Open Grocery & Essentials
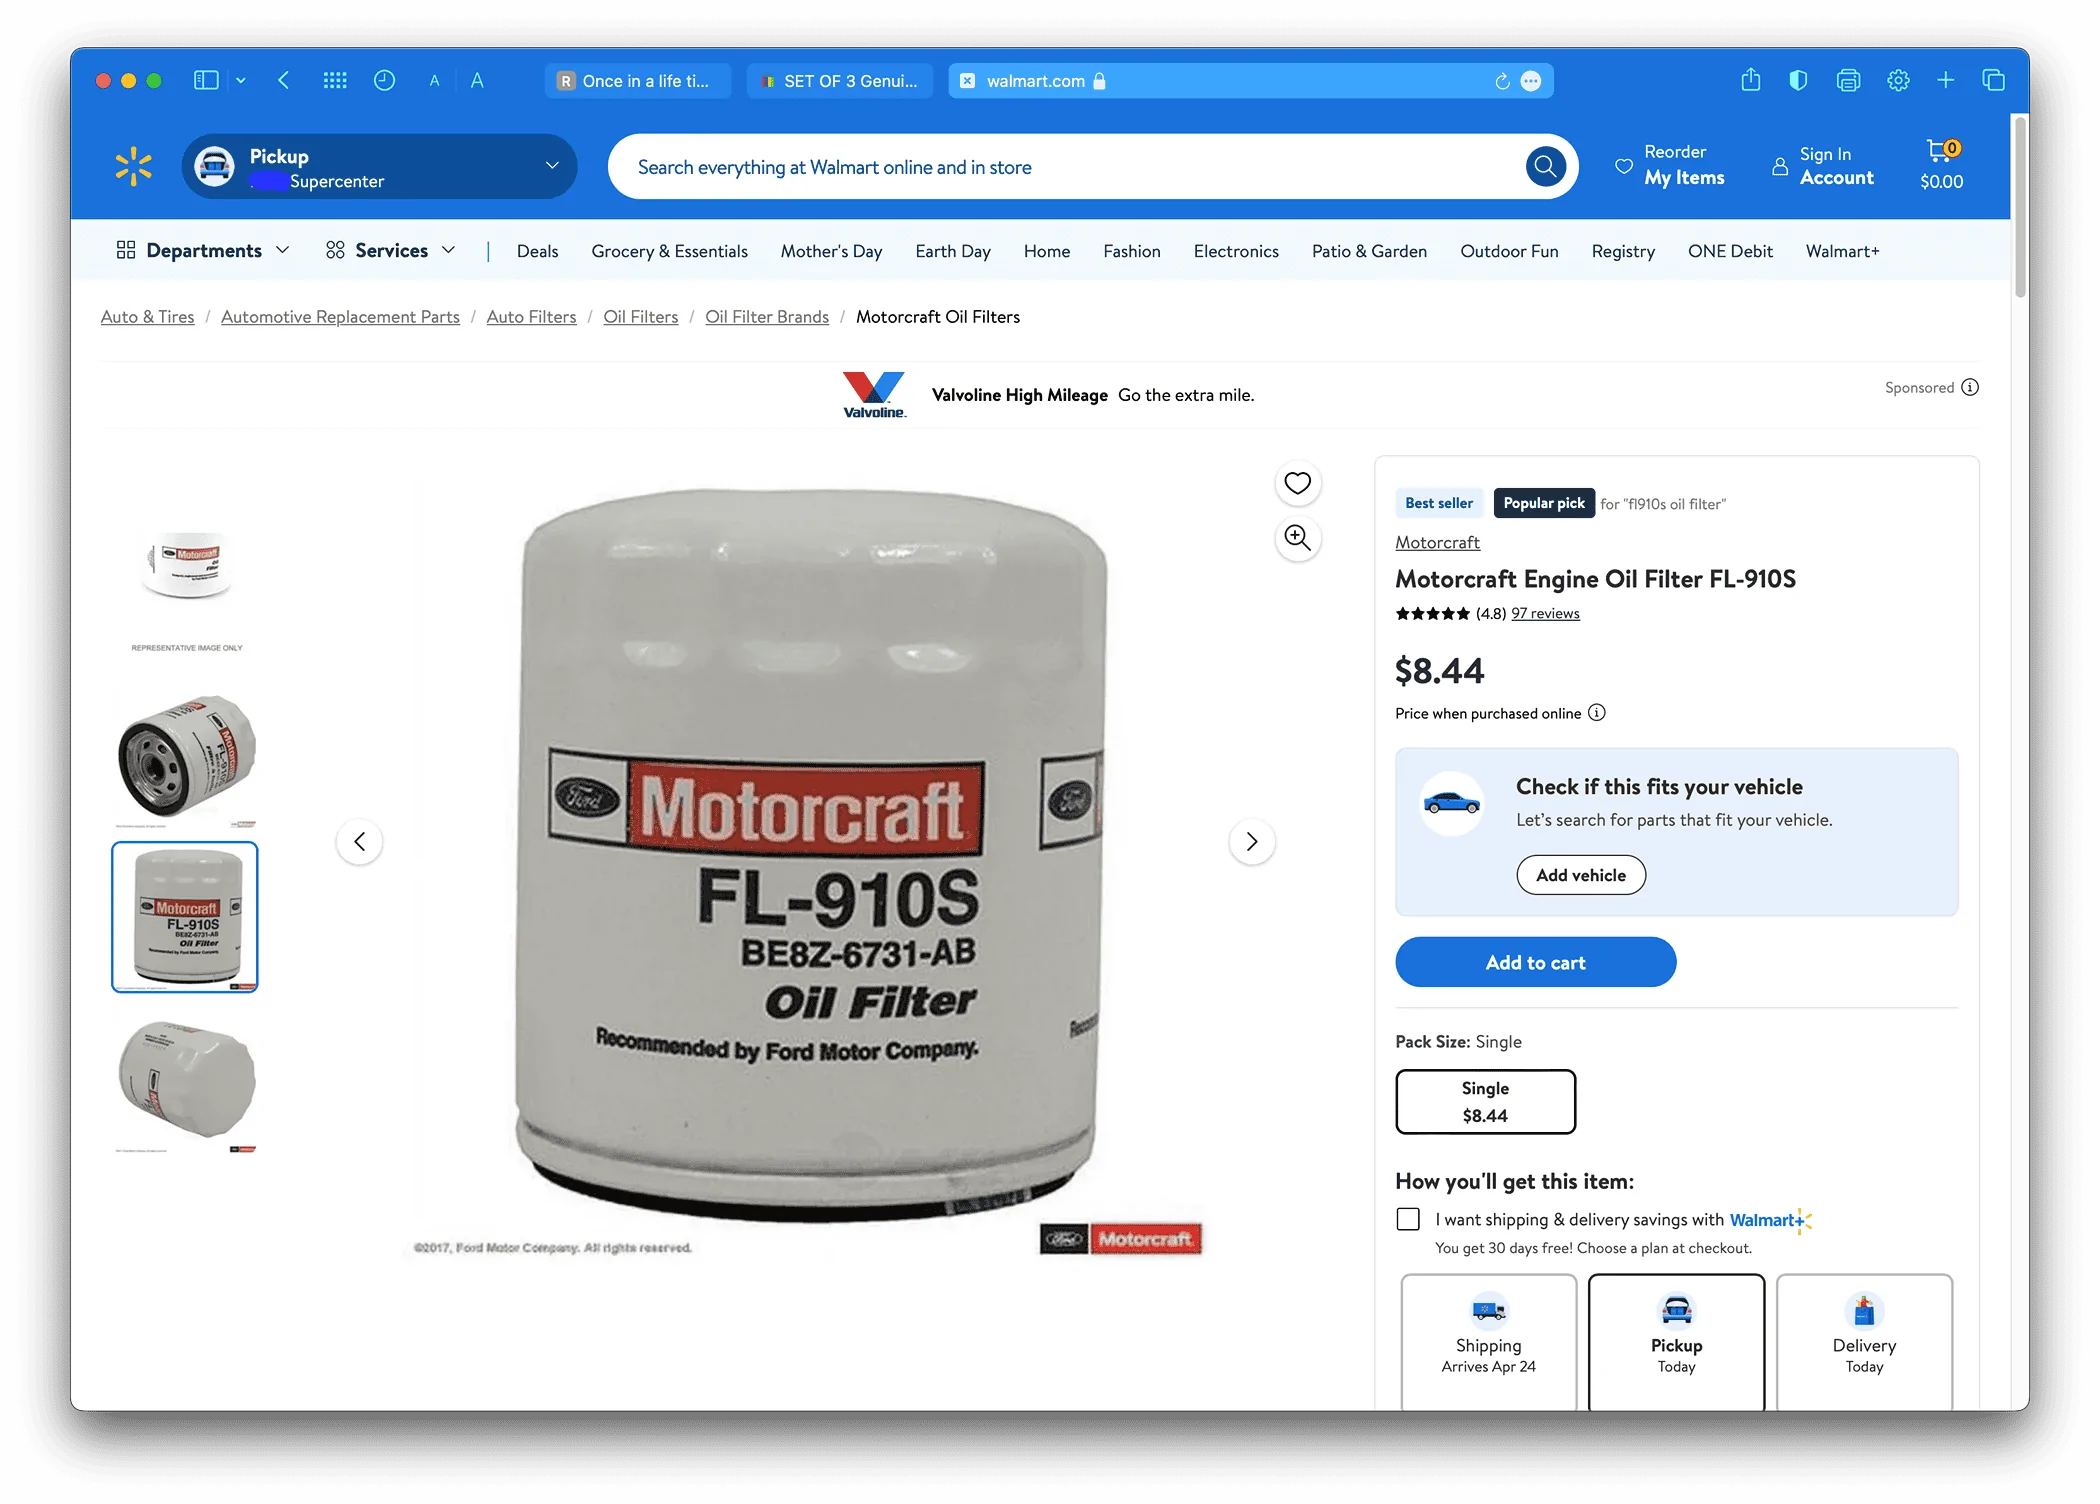This screenshot has height=1504, width=2100. click(669, 251)
